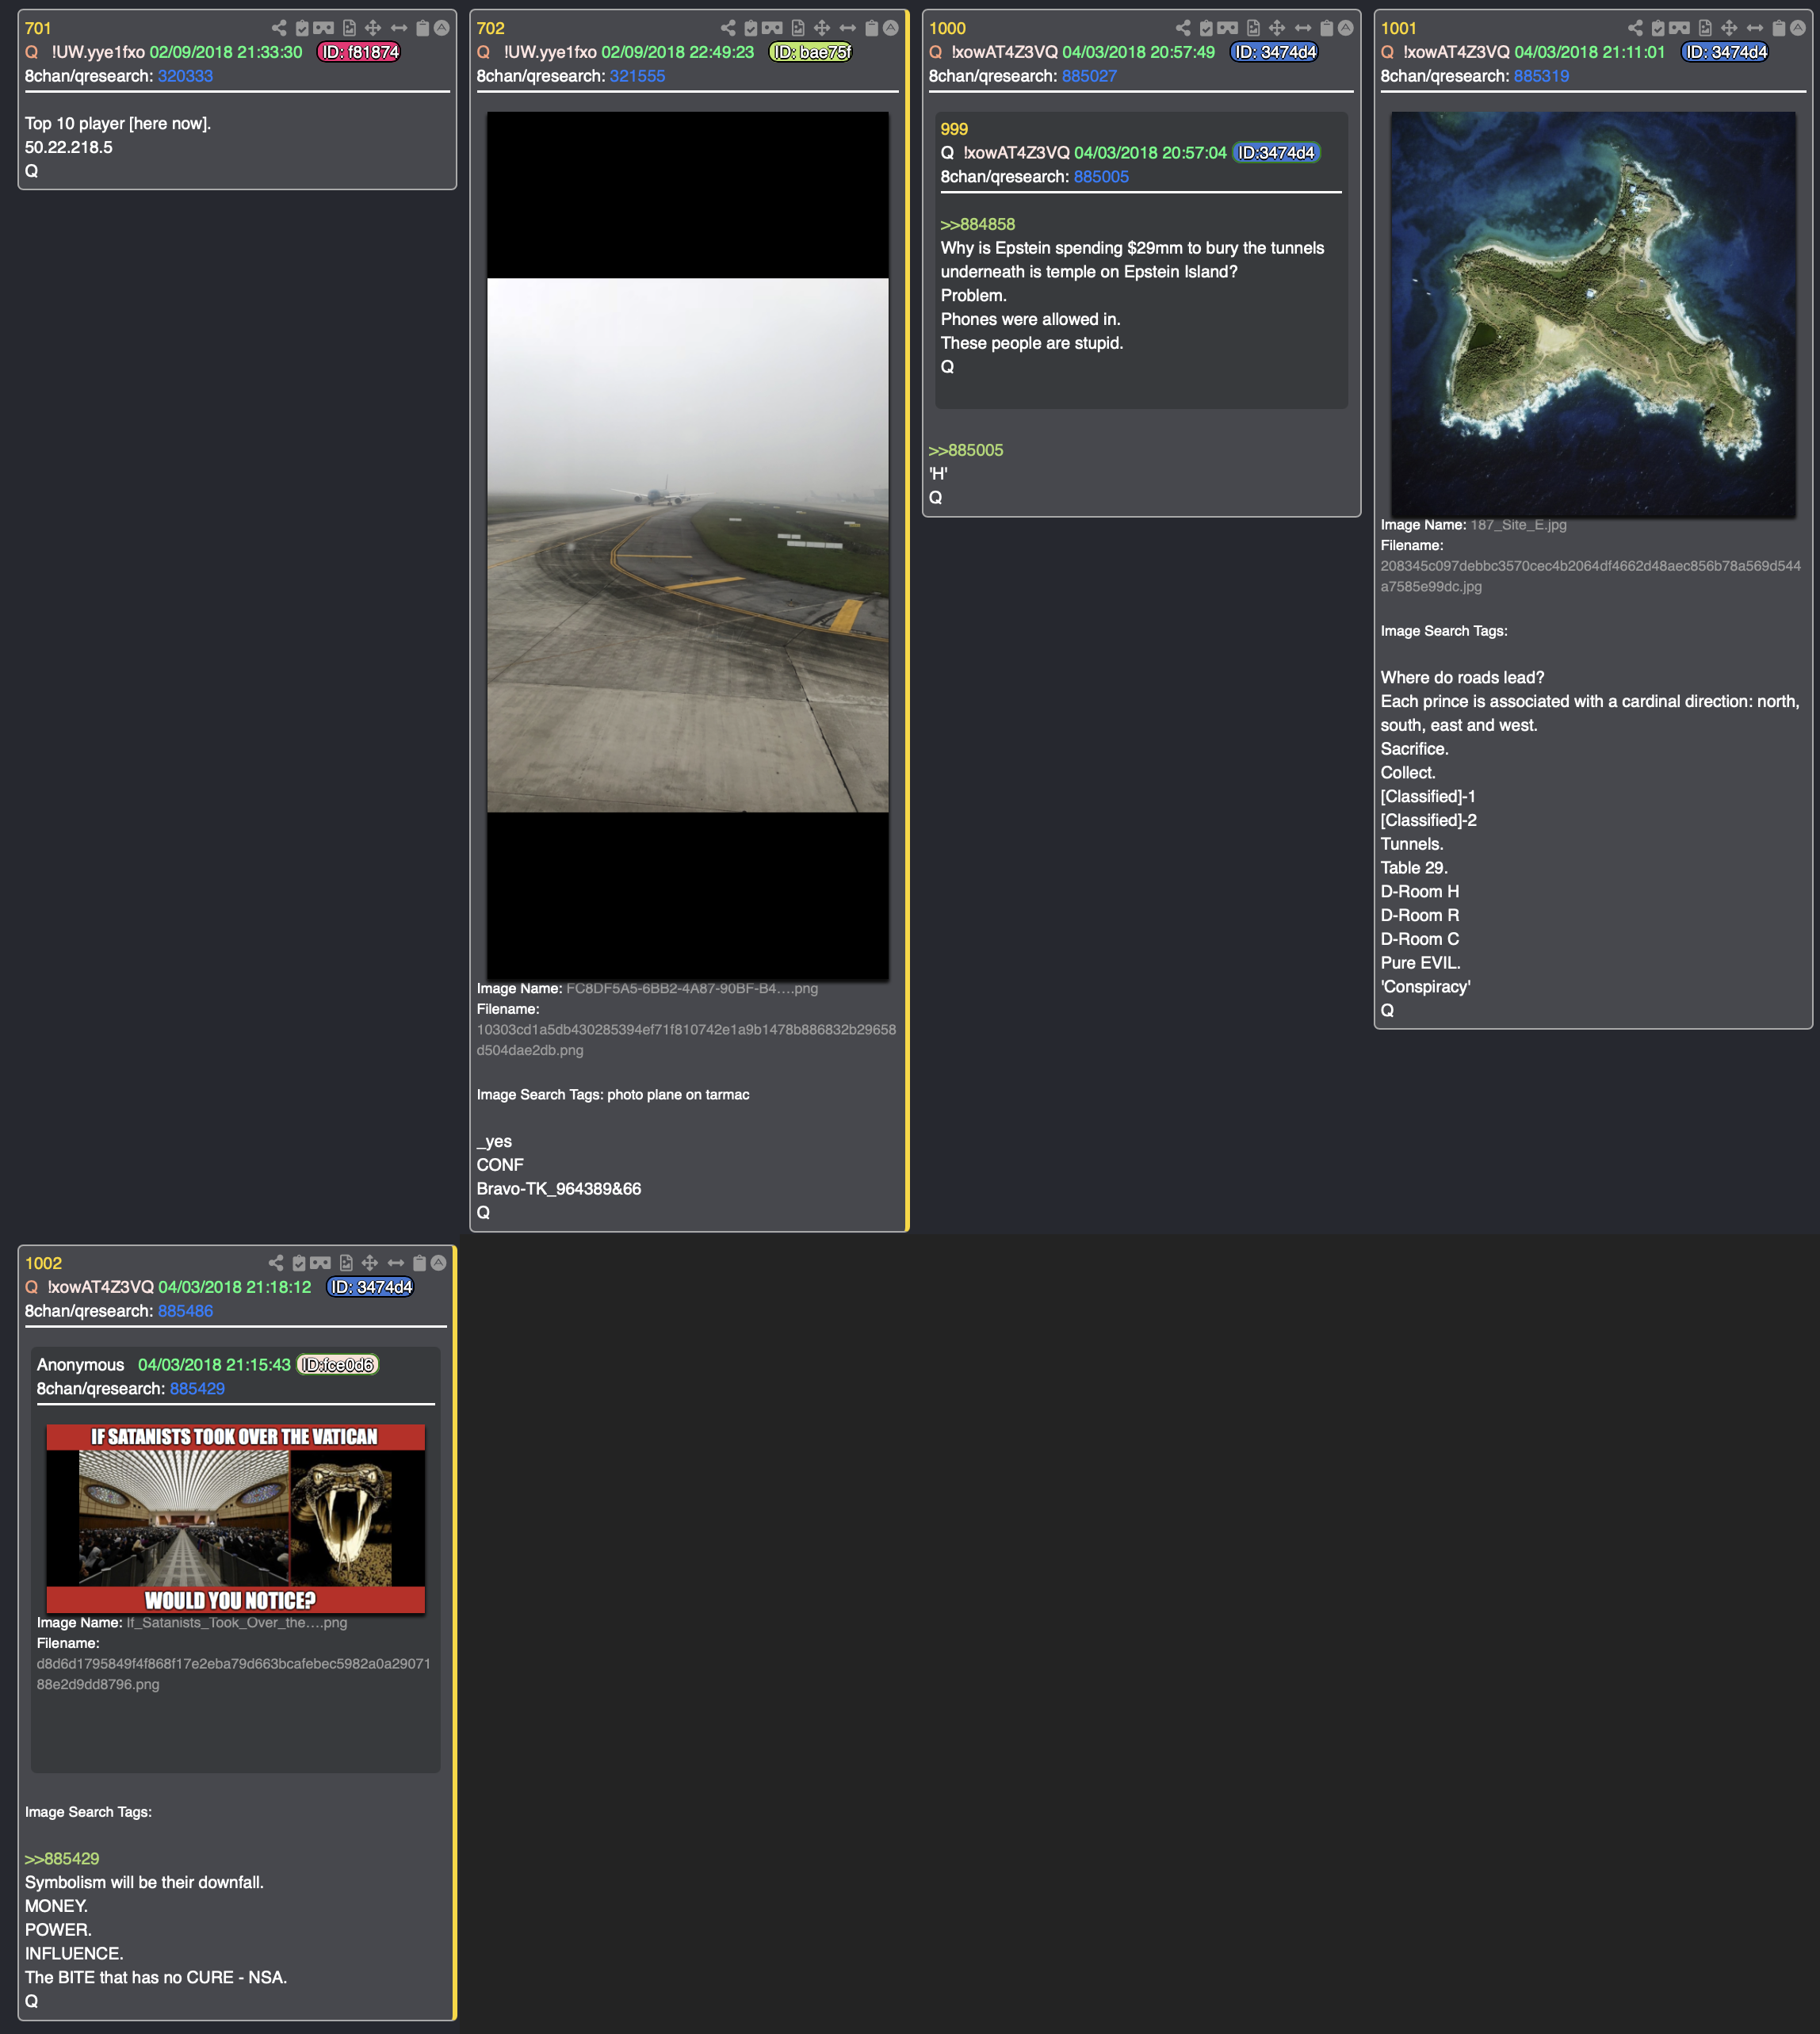Screen dimensions: 1820x2034
Task: Click VR goggles icon on post 701
Action: click(x=324, y=28)
